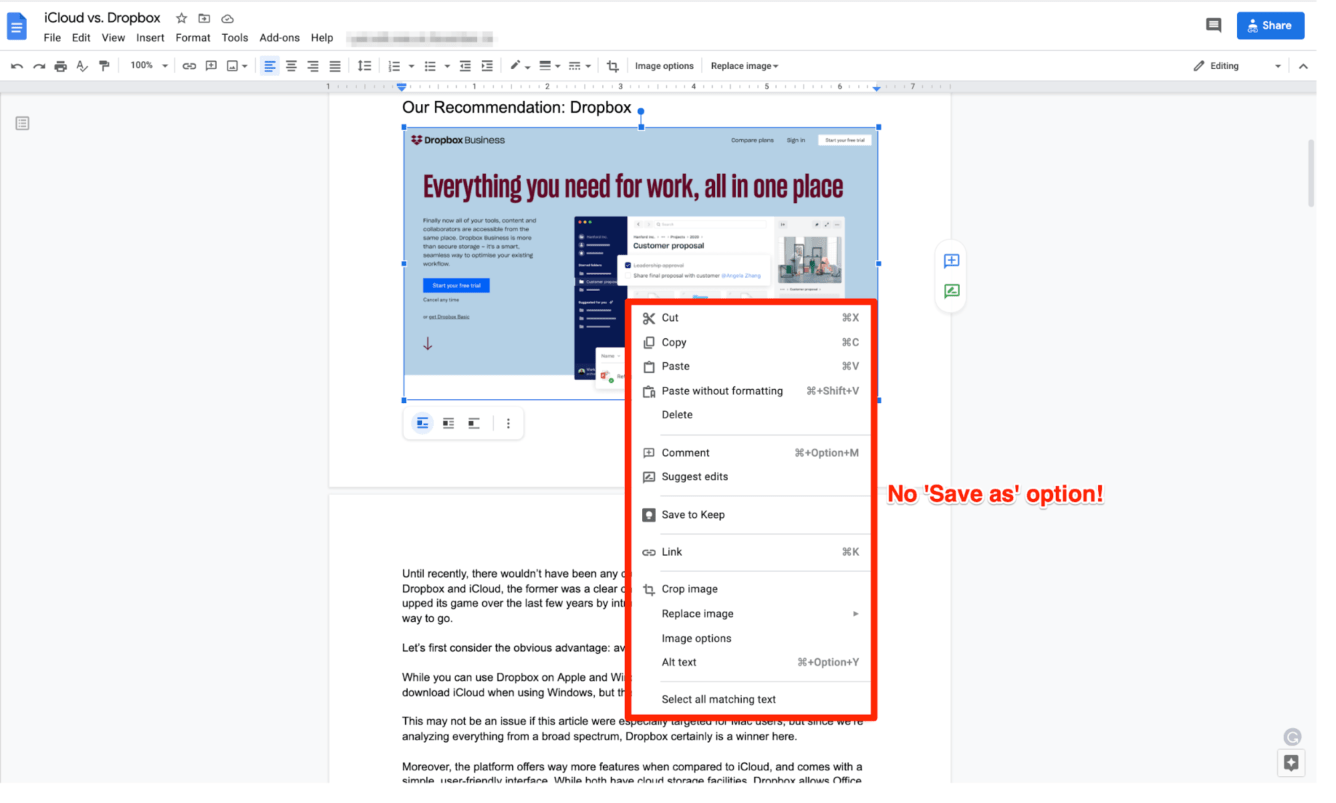Insert a comment using the toolbar icon

[x=211, y=65]
